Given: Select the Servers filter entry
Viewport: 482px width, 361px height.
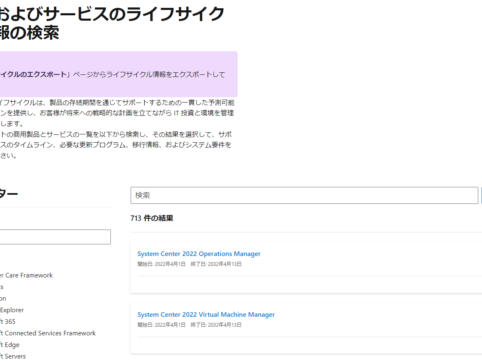Looking at the screenshot, I should click(13, 356).
